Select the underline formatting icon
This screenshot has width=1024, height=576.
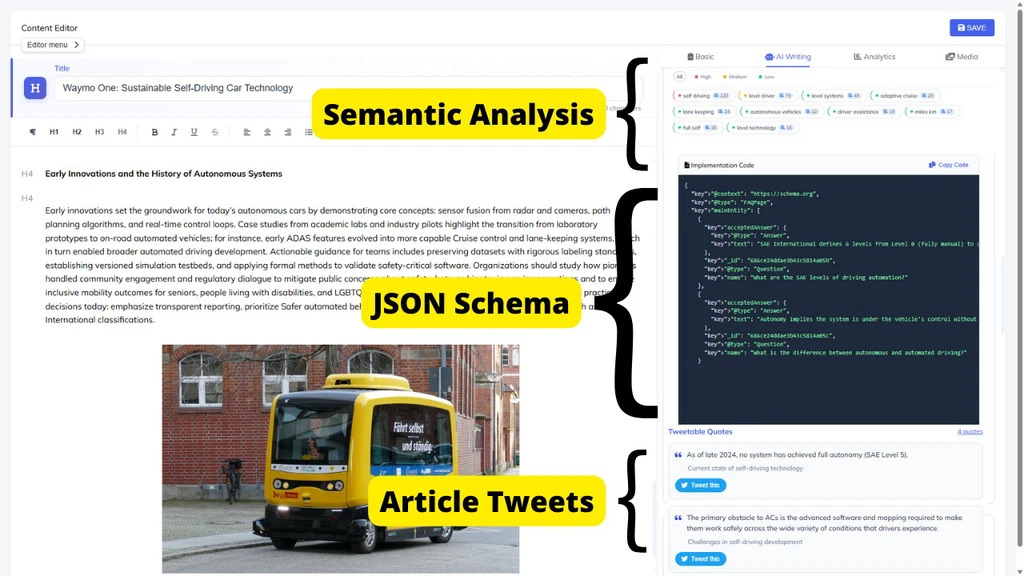[194, 132]
